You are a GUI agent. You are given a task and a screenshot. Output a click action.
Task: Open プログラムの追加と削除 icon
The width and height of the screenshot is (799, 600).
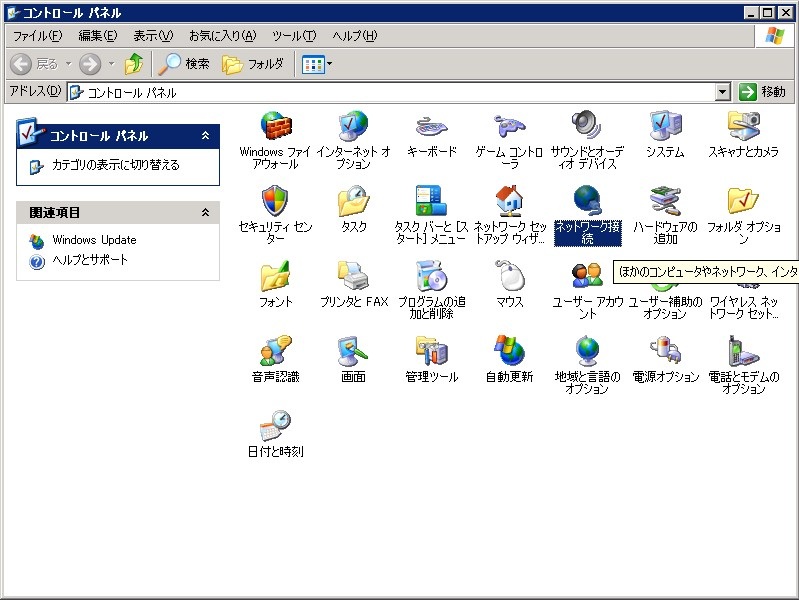pyautogui.click(x=432, y=276)
